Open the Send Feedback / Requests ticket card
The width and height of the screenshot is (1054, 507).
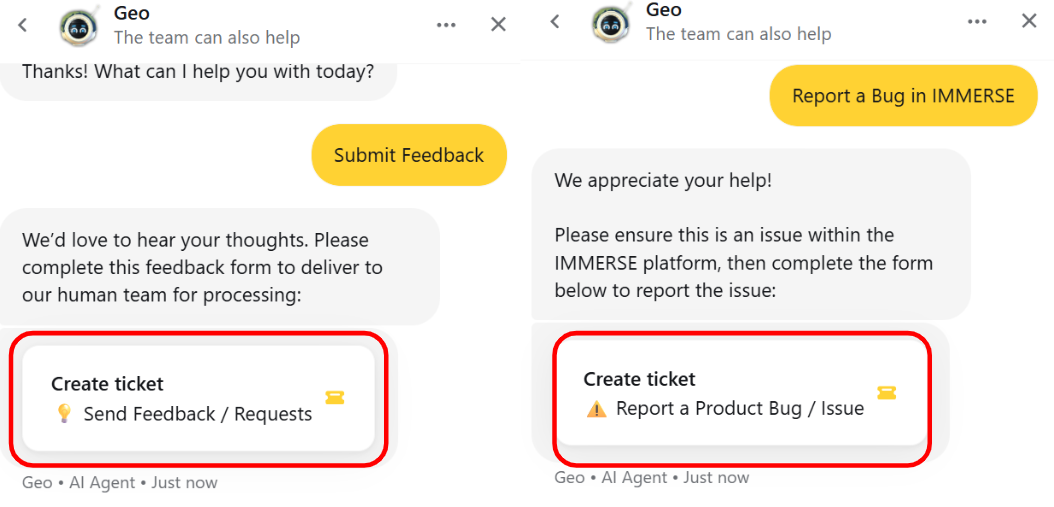(x=198, y=398)
